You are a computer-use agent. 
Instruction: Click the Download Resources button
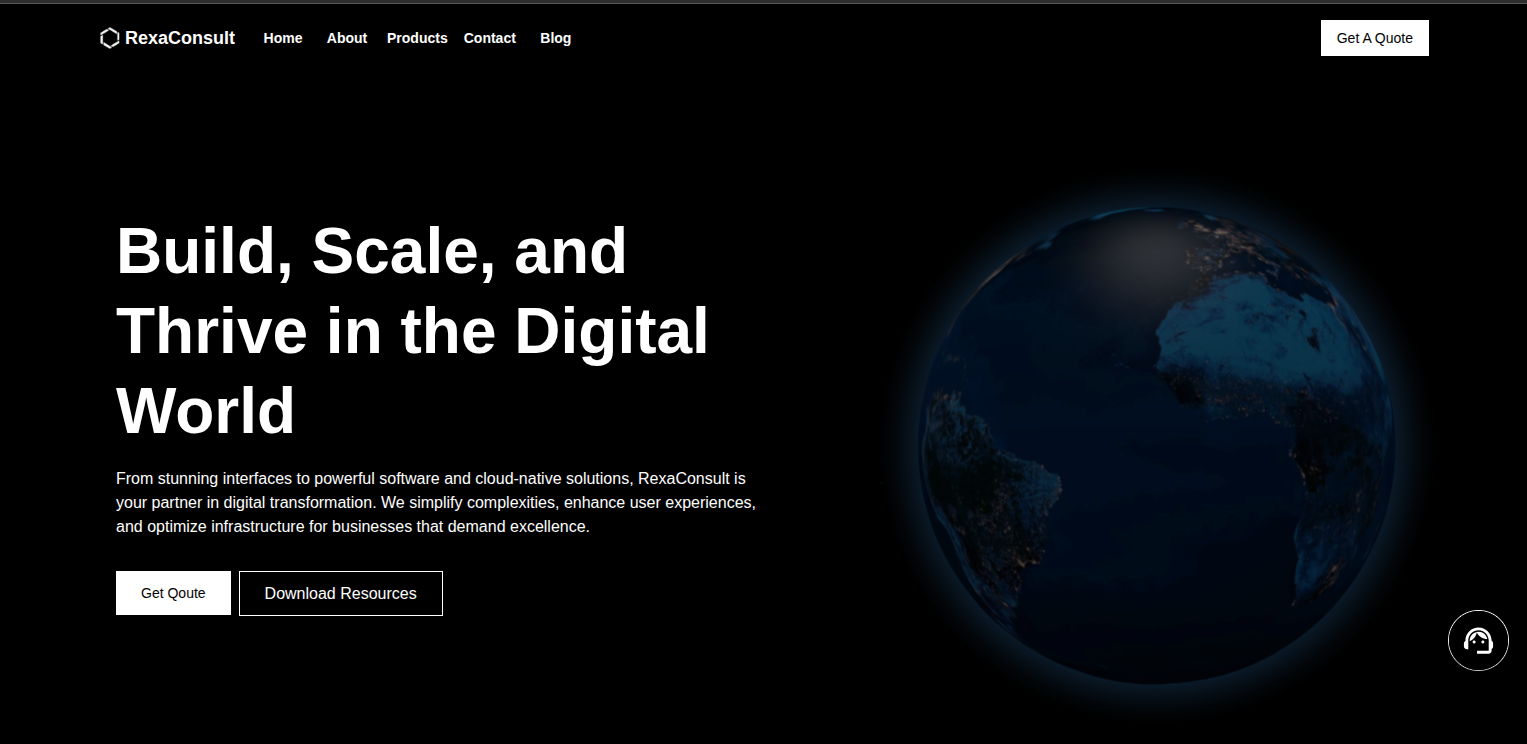(x=341, y=593)
